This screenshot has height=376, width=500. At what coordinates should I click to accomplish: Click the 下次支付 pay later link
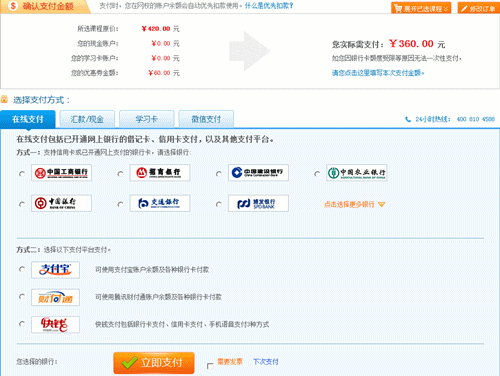click(266, 362)
